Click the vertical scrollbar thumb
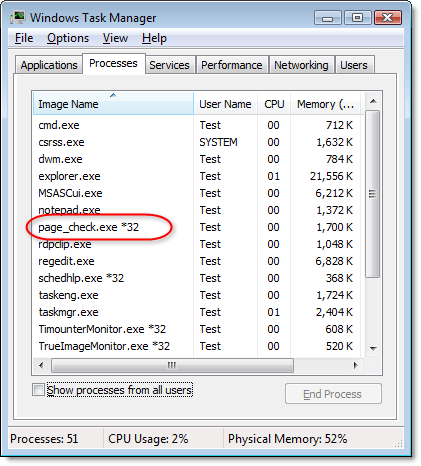This screenshot has width=421, height=466. (x=373, y=194)
